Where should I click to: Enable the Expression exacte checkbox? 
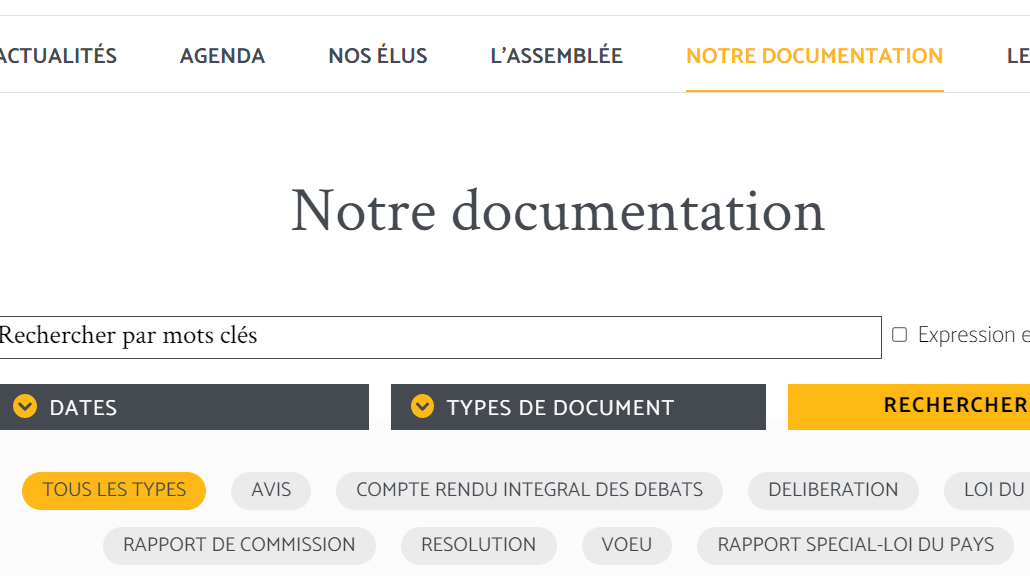[899, 335]
